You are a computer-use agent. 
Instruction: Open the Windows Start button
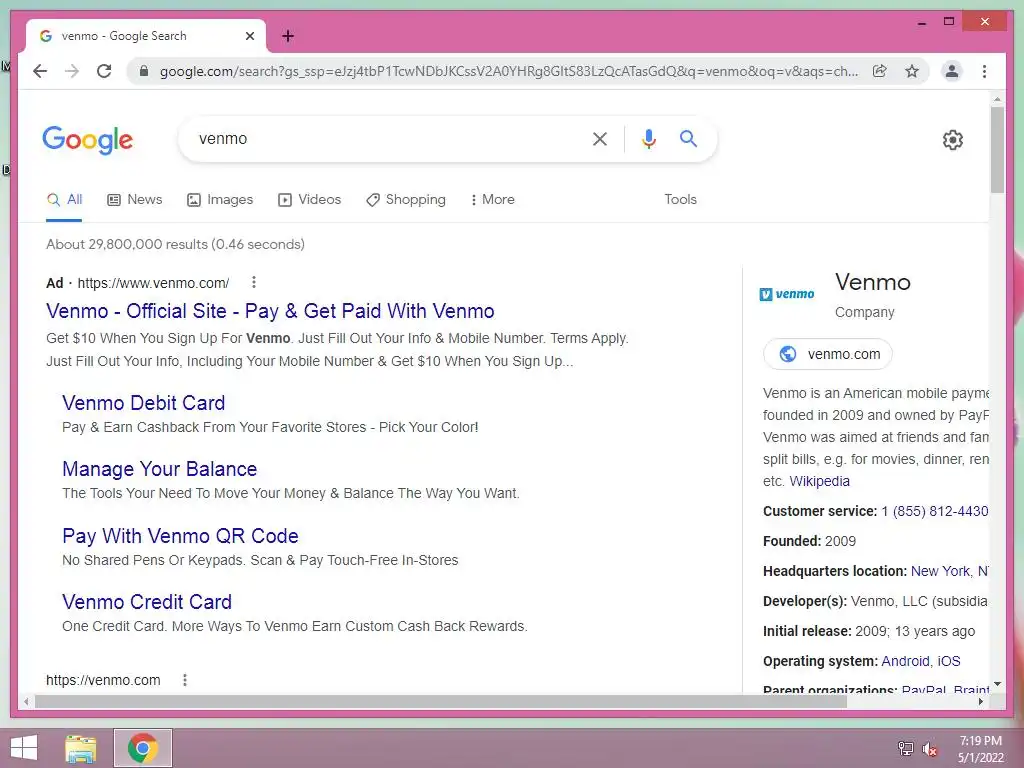[24, 748]
